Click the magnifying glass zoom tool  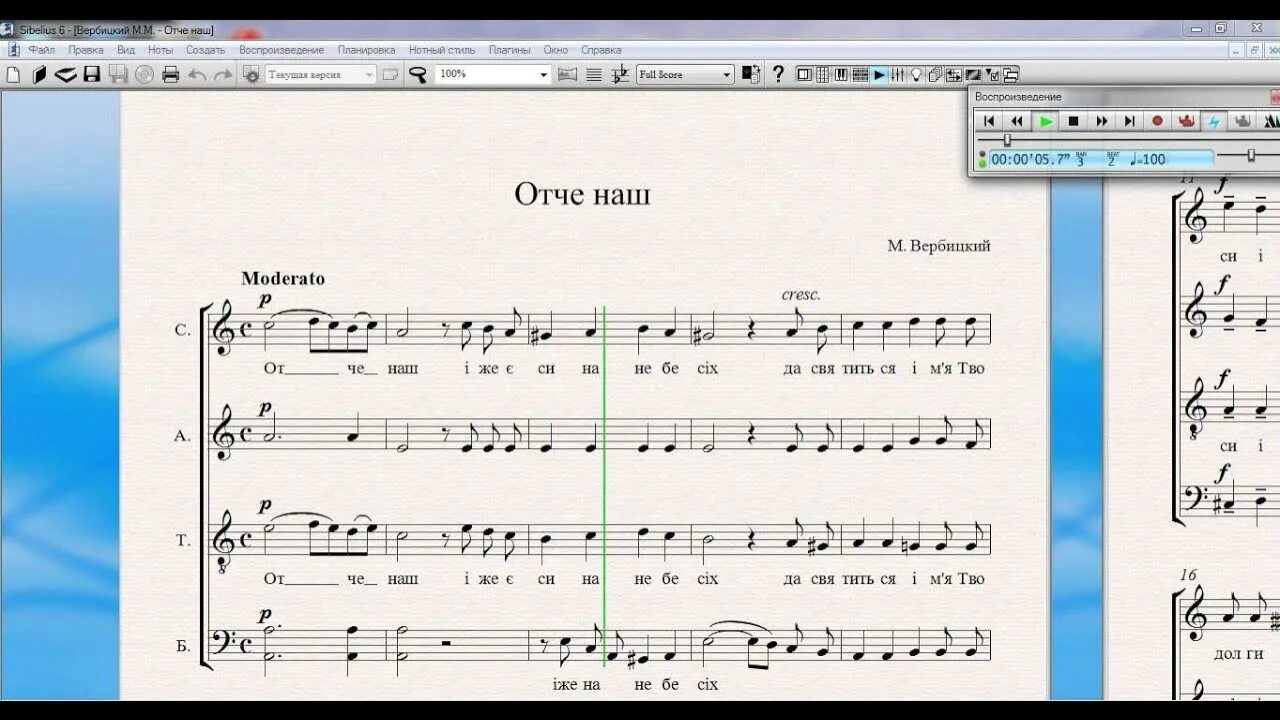click(418, 74)
